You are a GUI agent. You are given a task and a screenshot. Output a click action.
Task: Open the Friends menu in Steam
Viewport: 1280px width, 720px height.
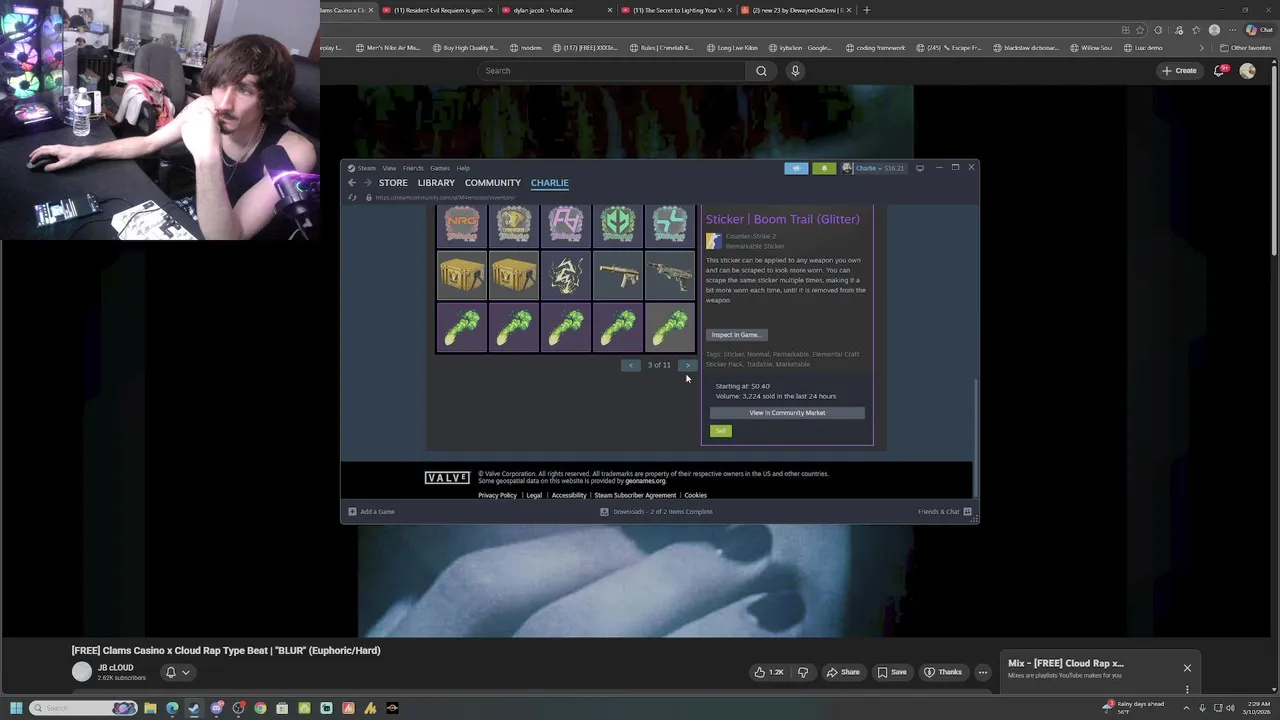tap(413, 168)
